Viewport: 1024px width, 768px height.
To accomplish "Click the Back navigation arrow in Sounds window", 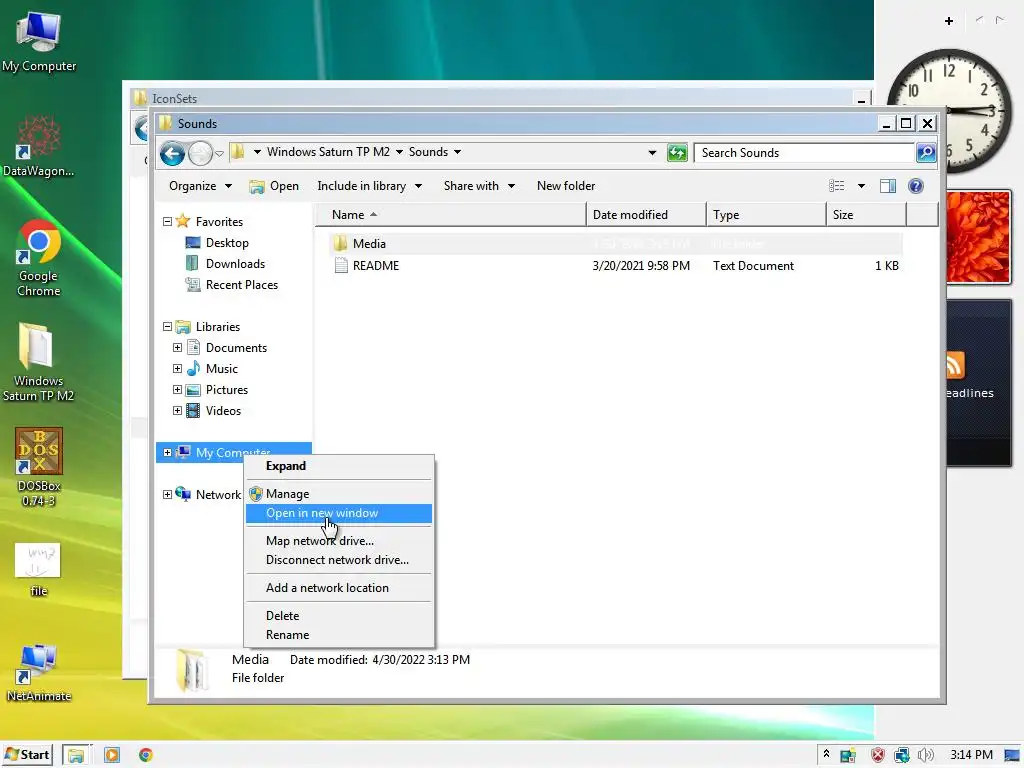I will [172, 153].
